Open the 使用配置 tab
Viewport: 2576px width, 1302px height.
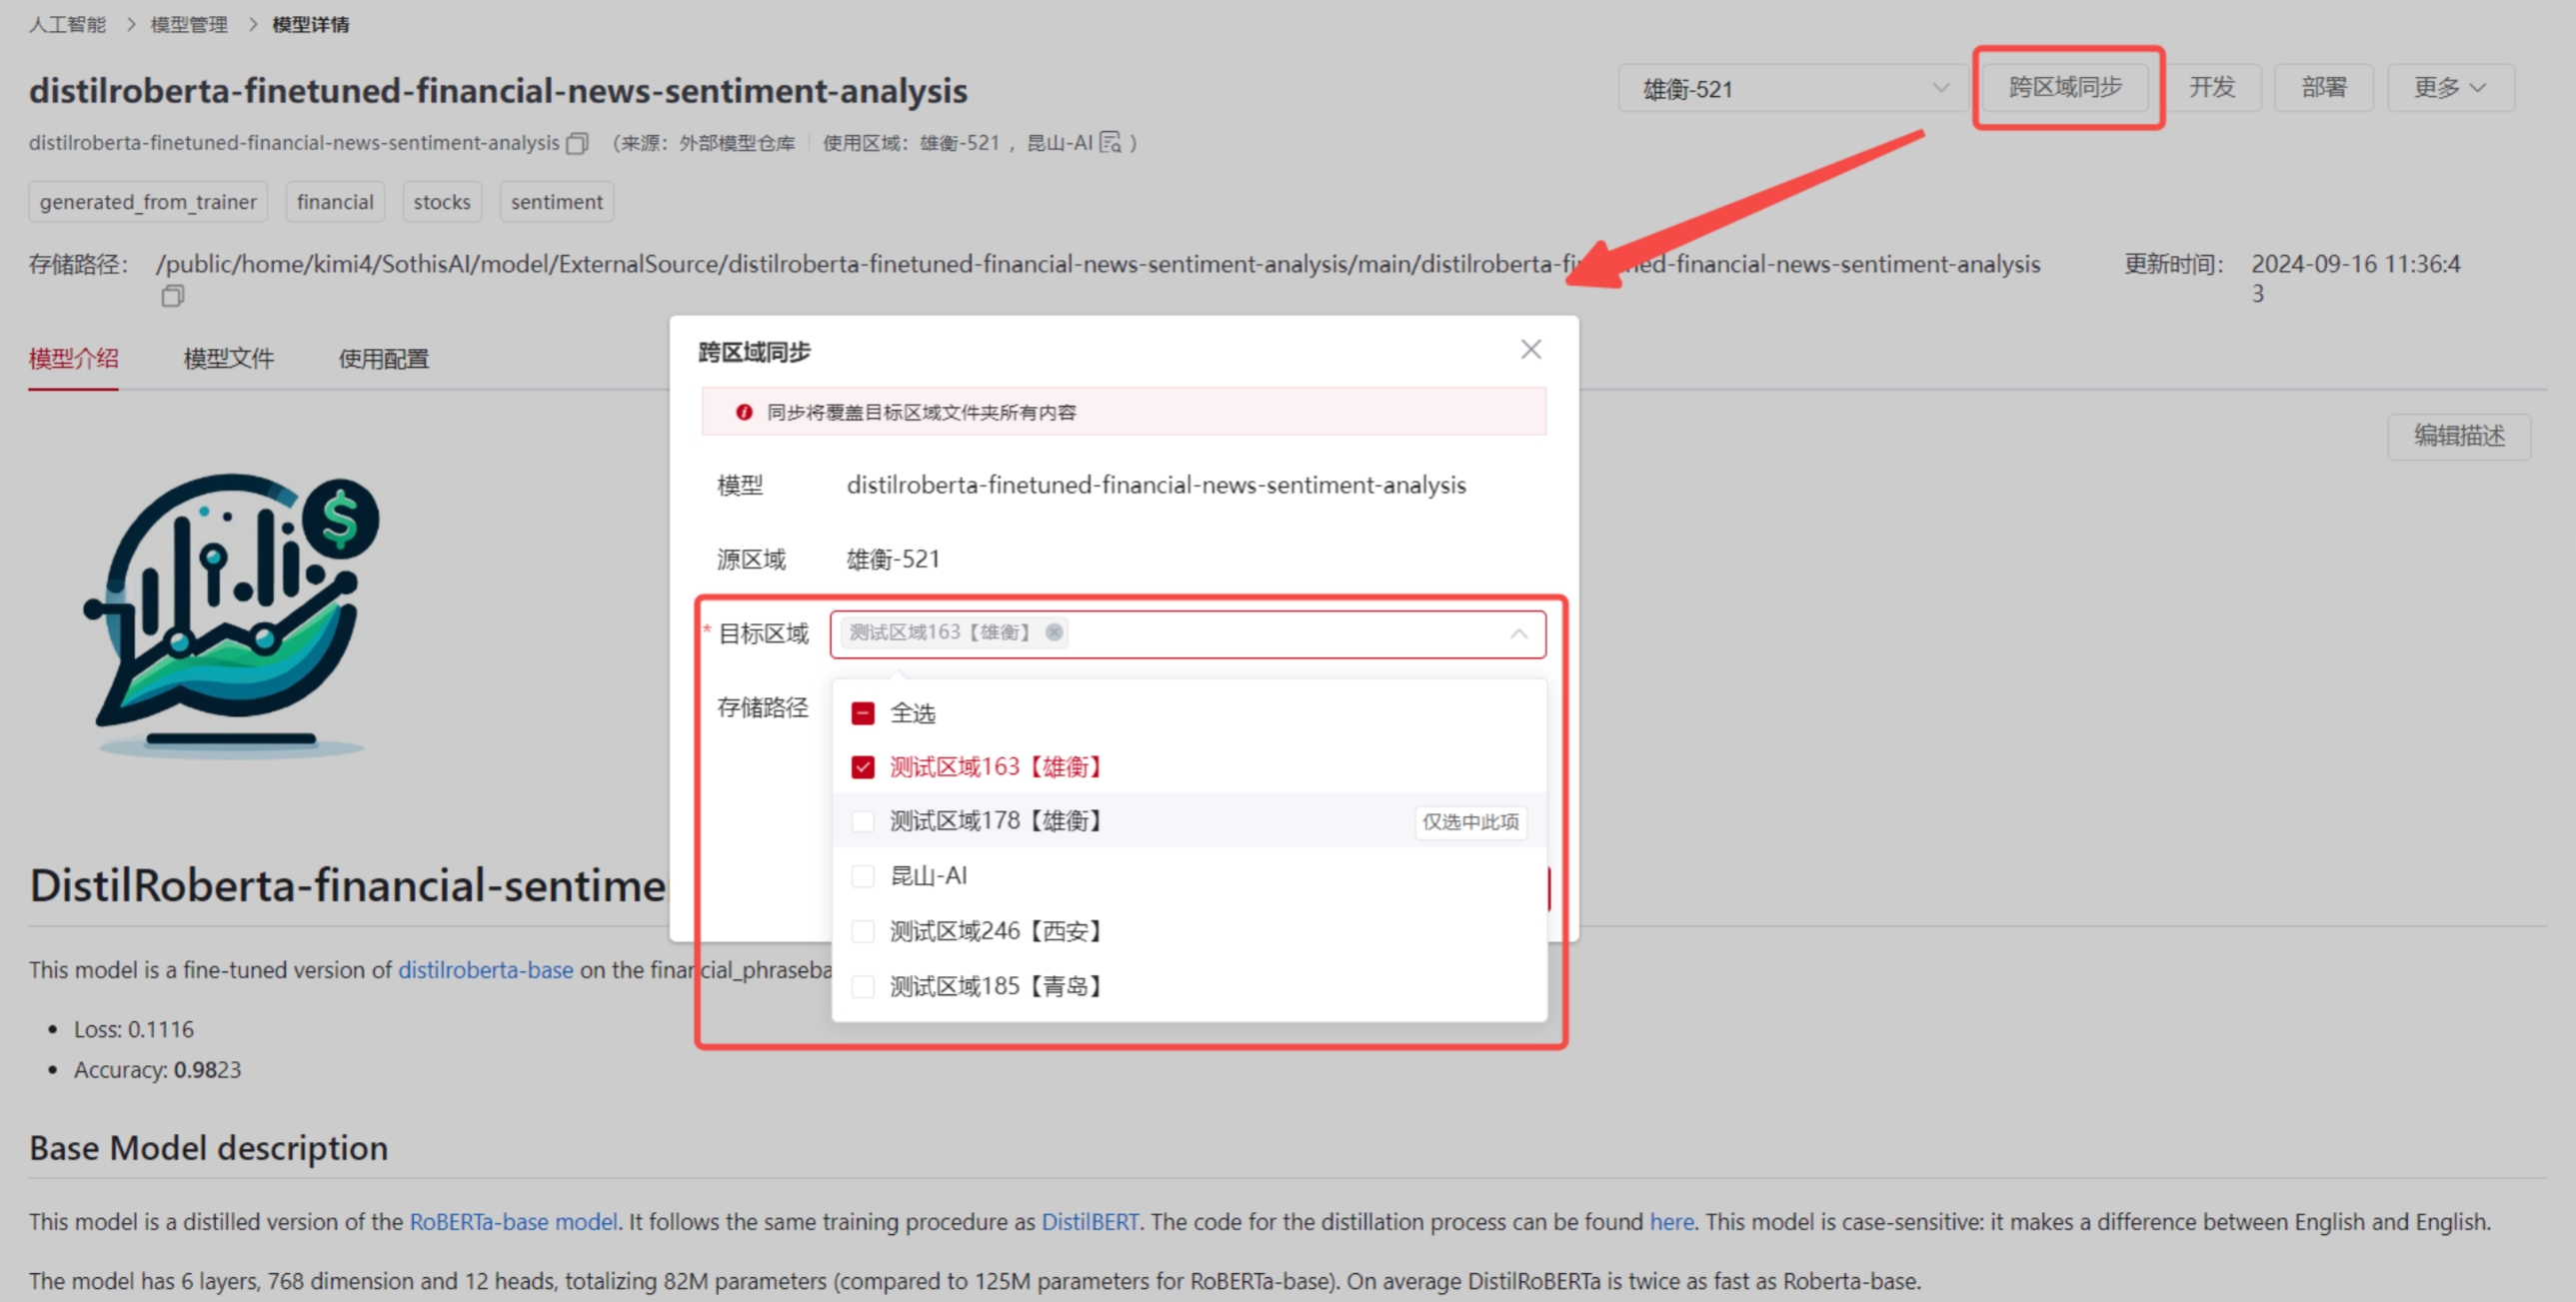383,358
